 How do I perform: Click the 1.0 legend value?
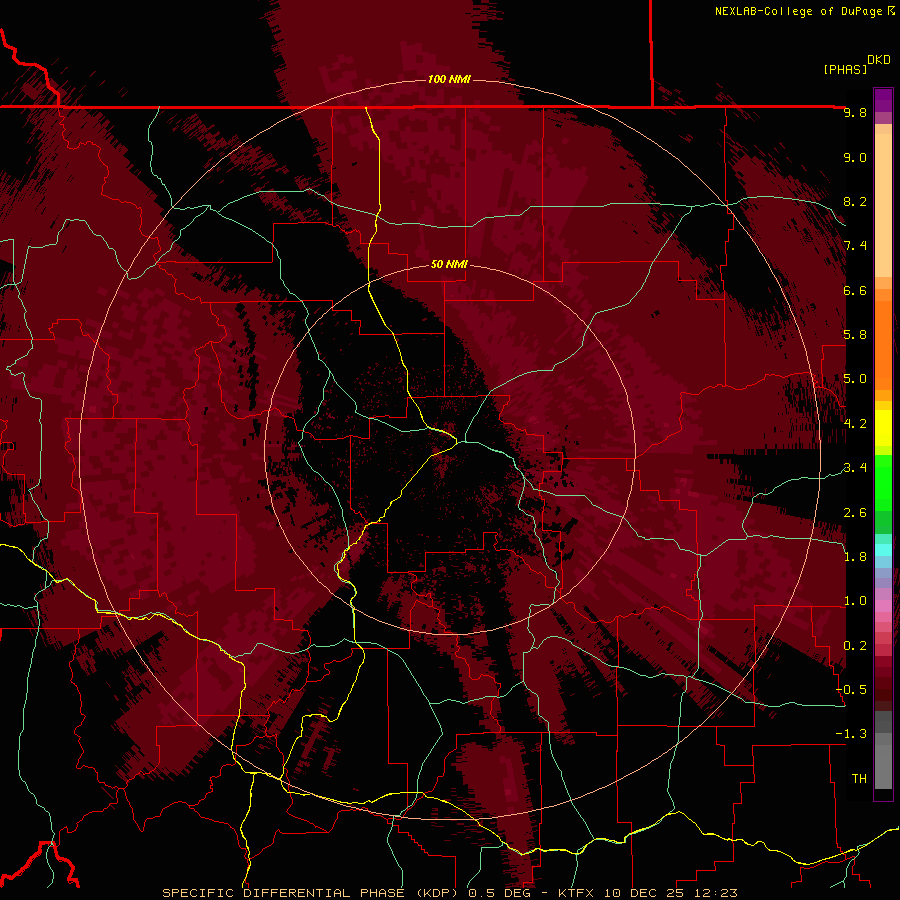pyautogui.click(x=855, y=601)
